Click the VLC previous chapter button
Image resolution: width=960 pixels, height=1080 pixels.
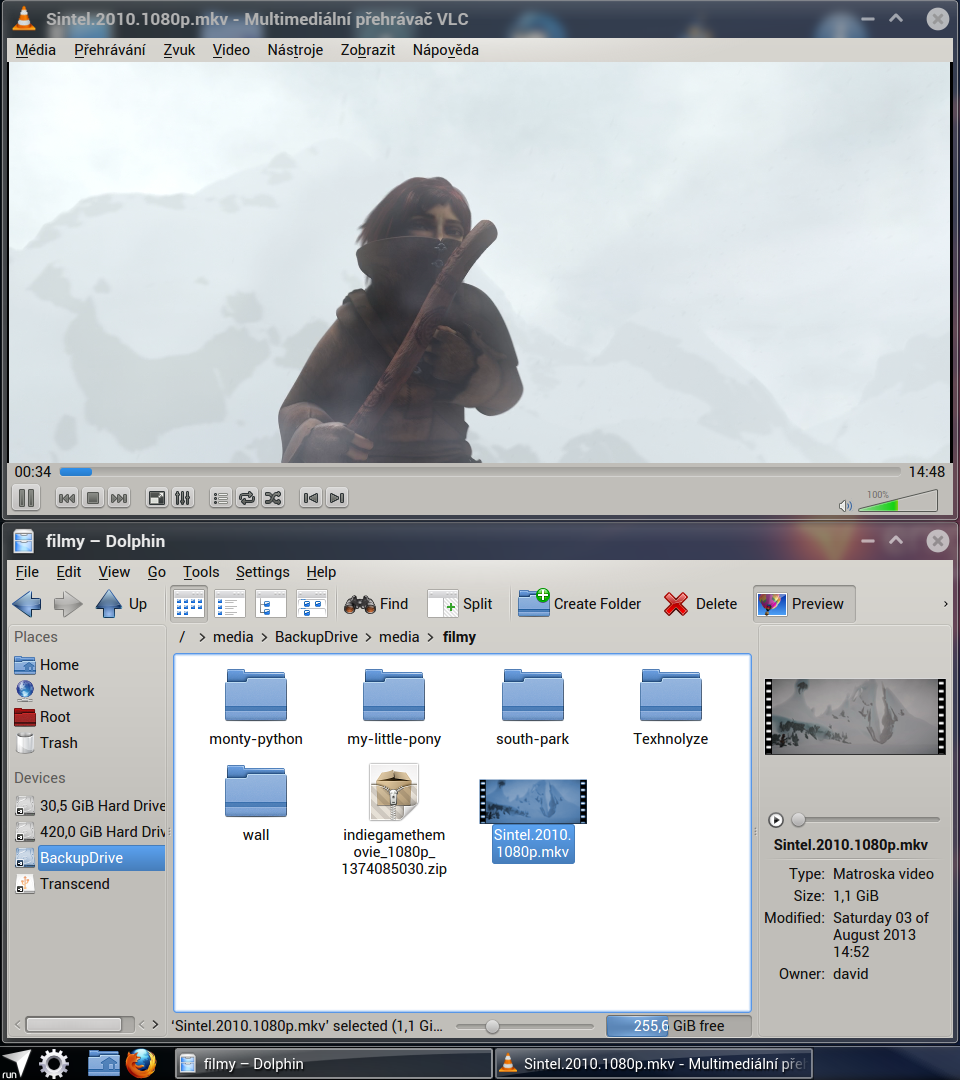pos(311,498)
